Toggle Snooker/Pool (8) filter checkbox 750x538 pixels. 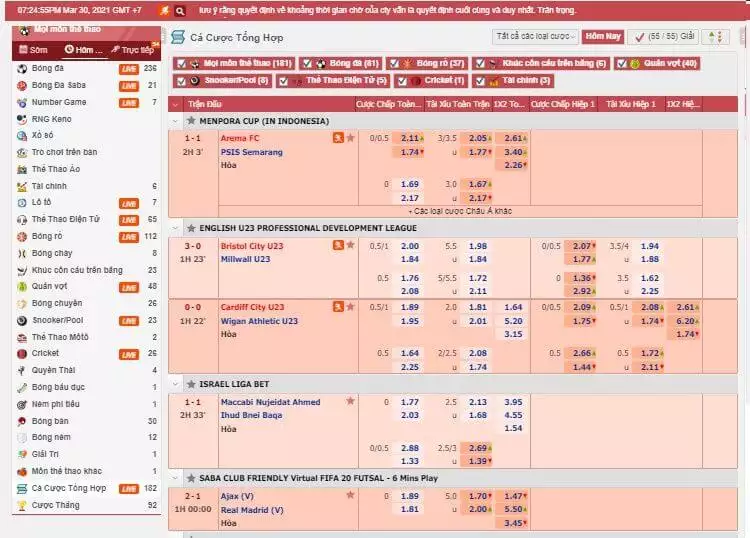pyautogui.click(x=181, y=81)
